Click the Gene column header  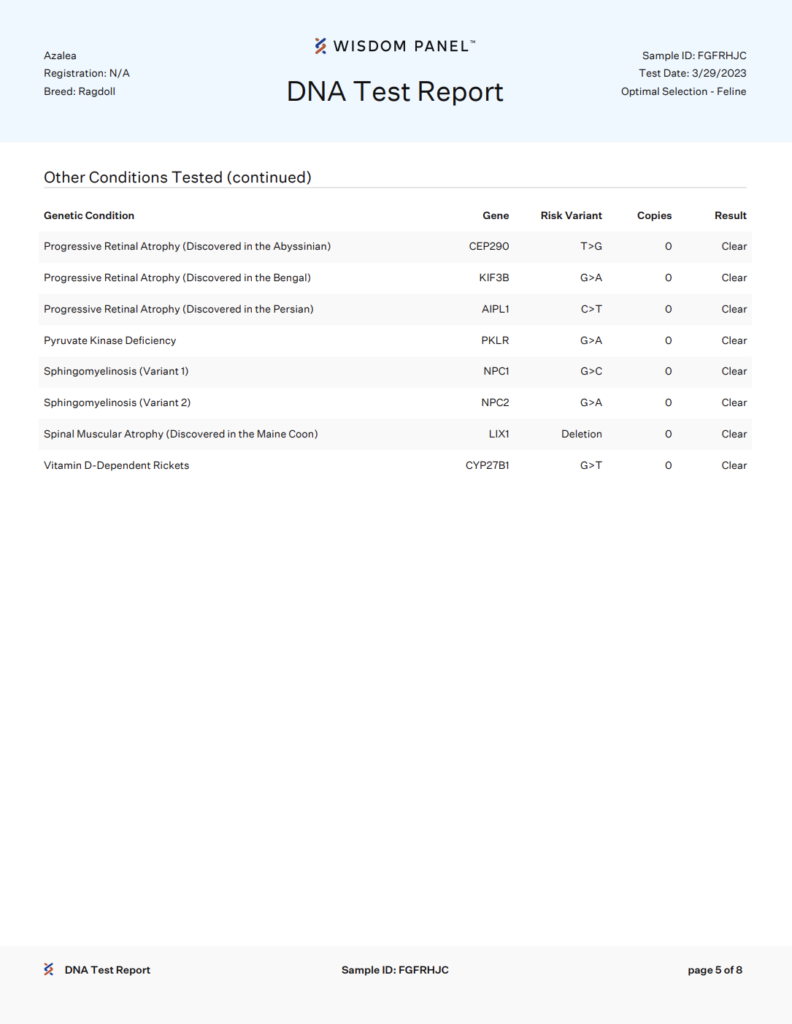point(496,216)
